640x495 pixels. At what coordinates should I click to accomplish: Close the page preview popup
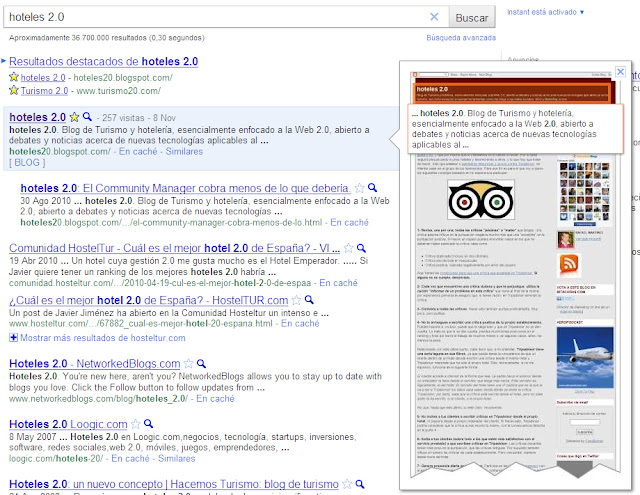click(x=620, y=72)
